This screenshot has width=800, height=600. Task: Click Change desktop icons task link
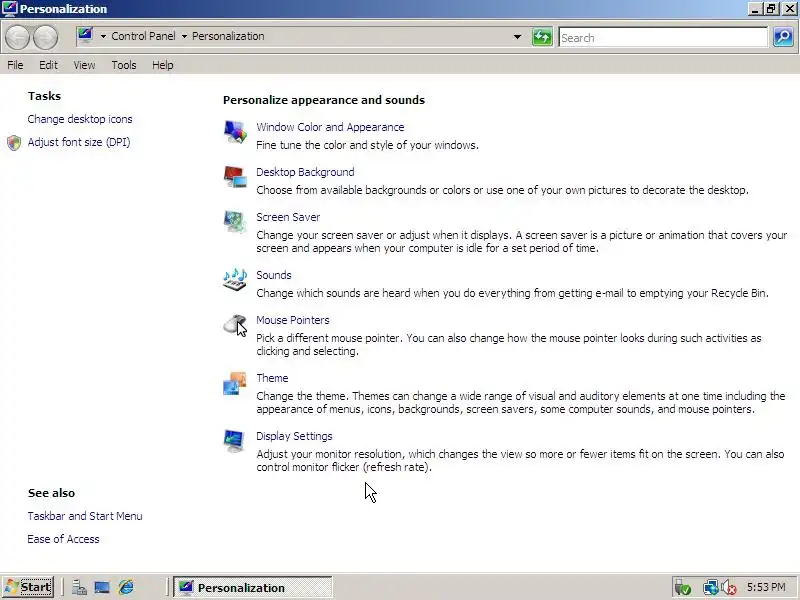80,119
